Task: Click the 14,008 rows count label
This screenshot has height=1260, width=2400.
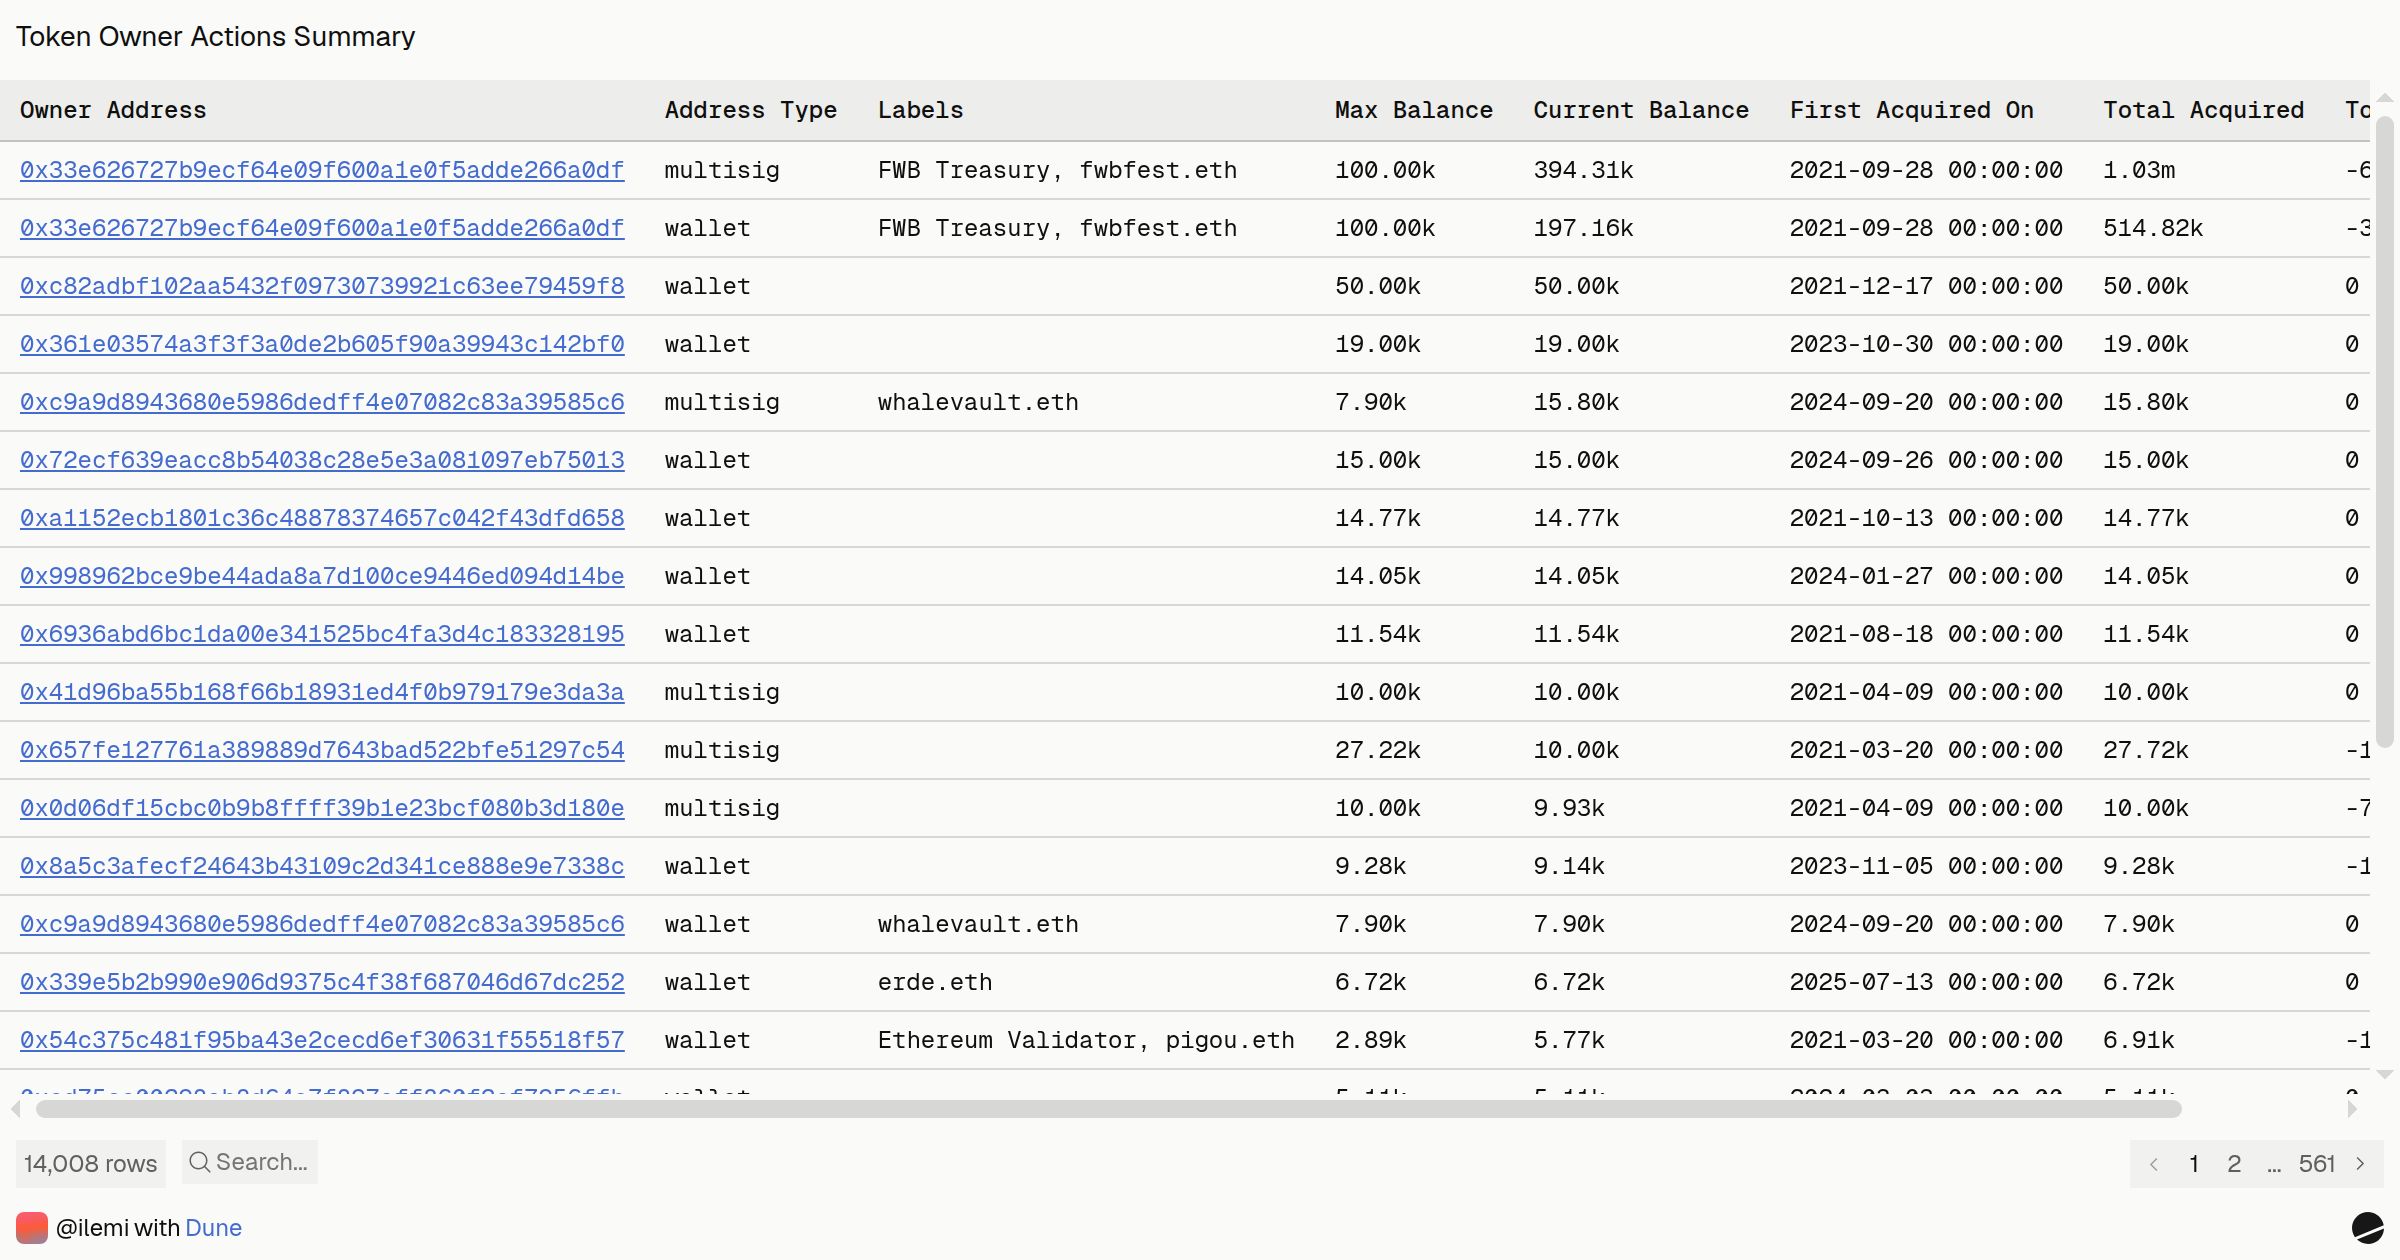Action: (x=91, y=1164)
